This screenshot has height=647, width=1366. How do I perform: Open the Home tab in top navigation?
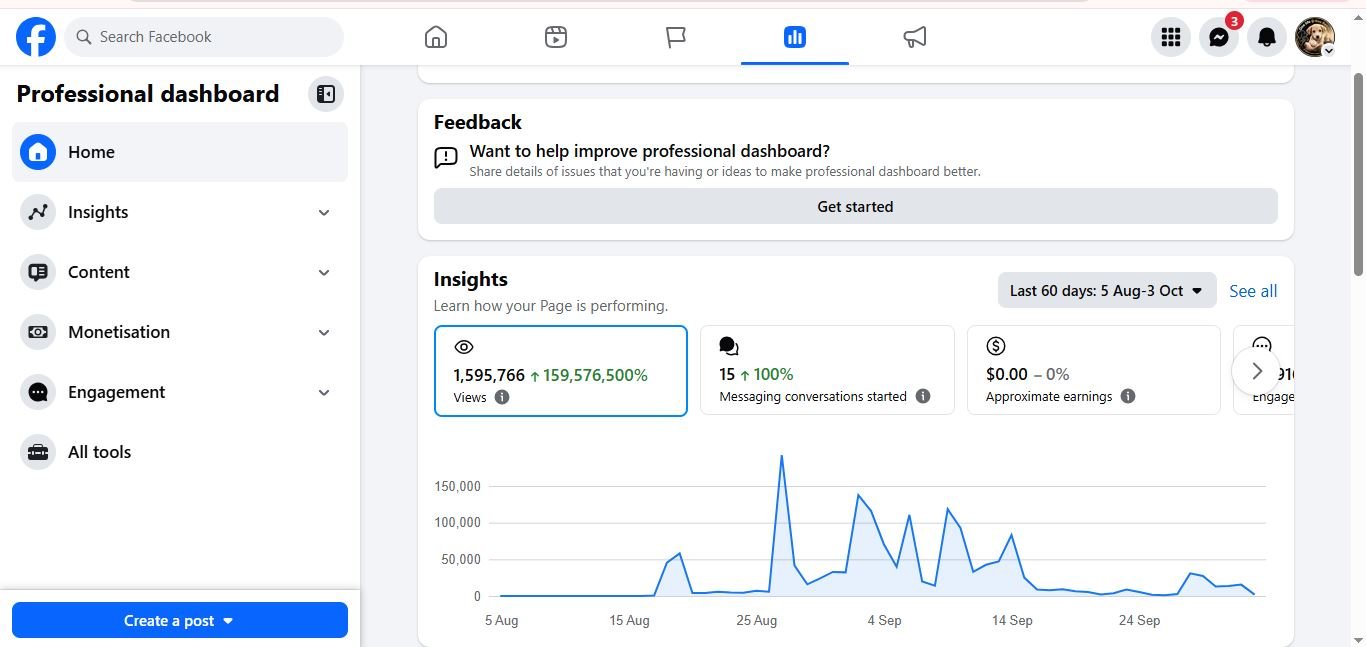coord(436,37)
